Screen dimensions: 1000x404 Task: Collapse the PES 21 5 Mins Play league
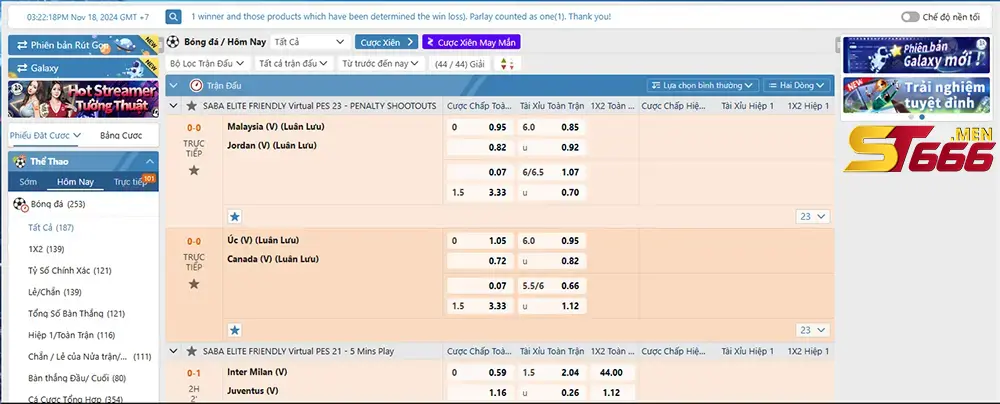click(173, 351)
